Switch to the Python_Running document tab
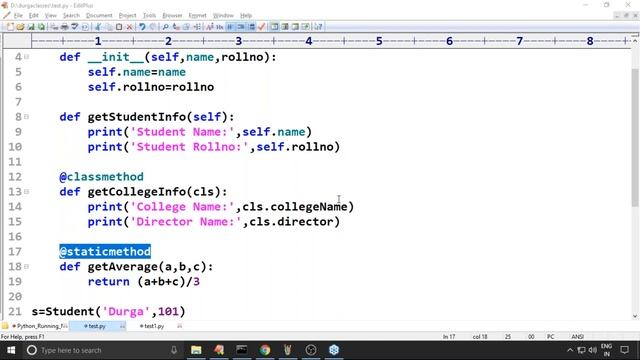 coord(39,326)
